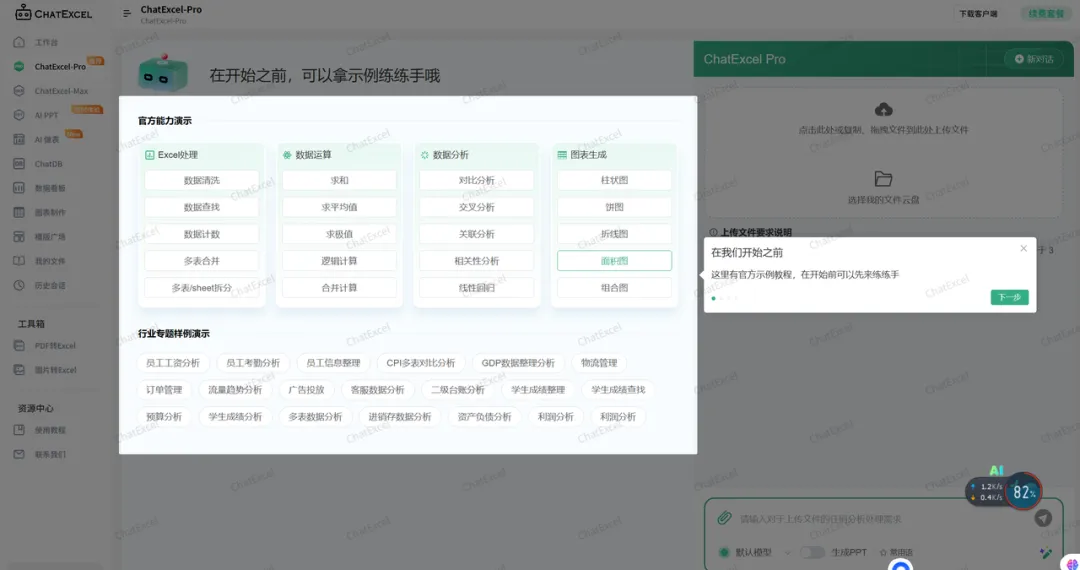Select the 关联分析 example
Viewport: 1080px width, 570px height.
pos(477,234)
